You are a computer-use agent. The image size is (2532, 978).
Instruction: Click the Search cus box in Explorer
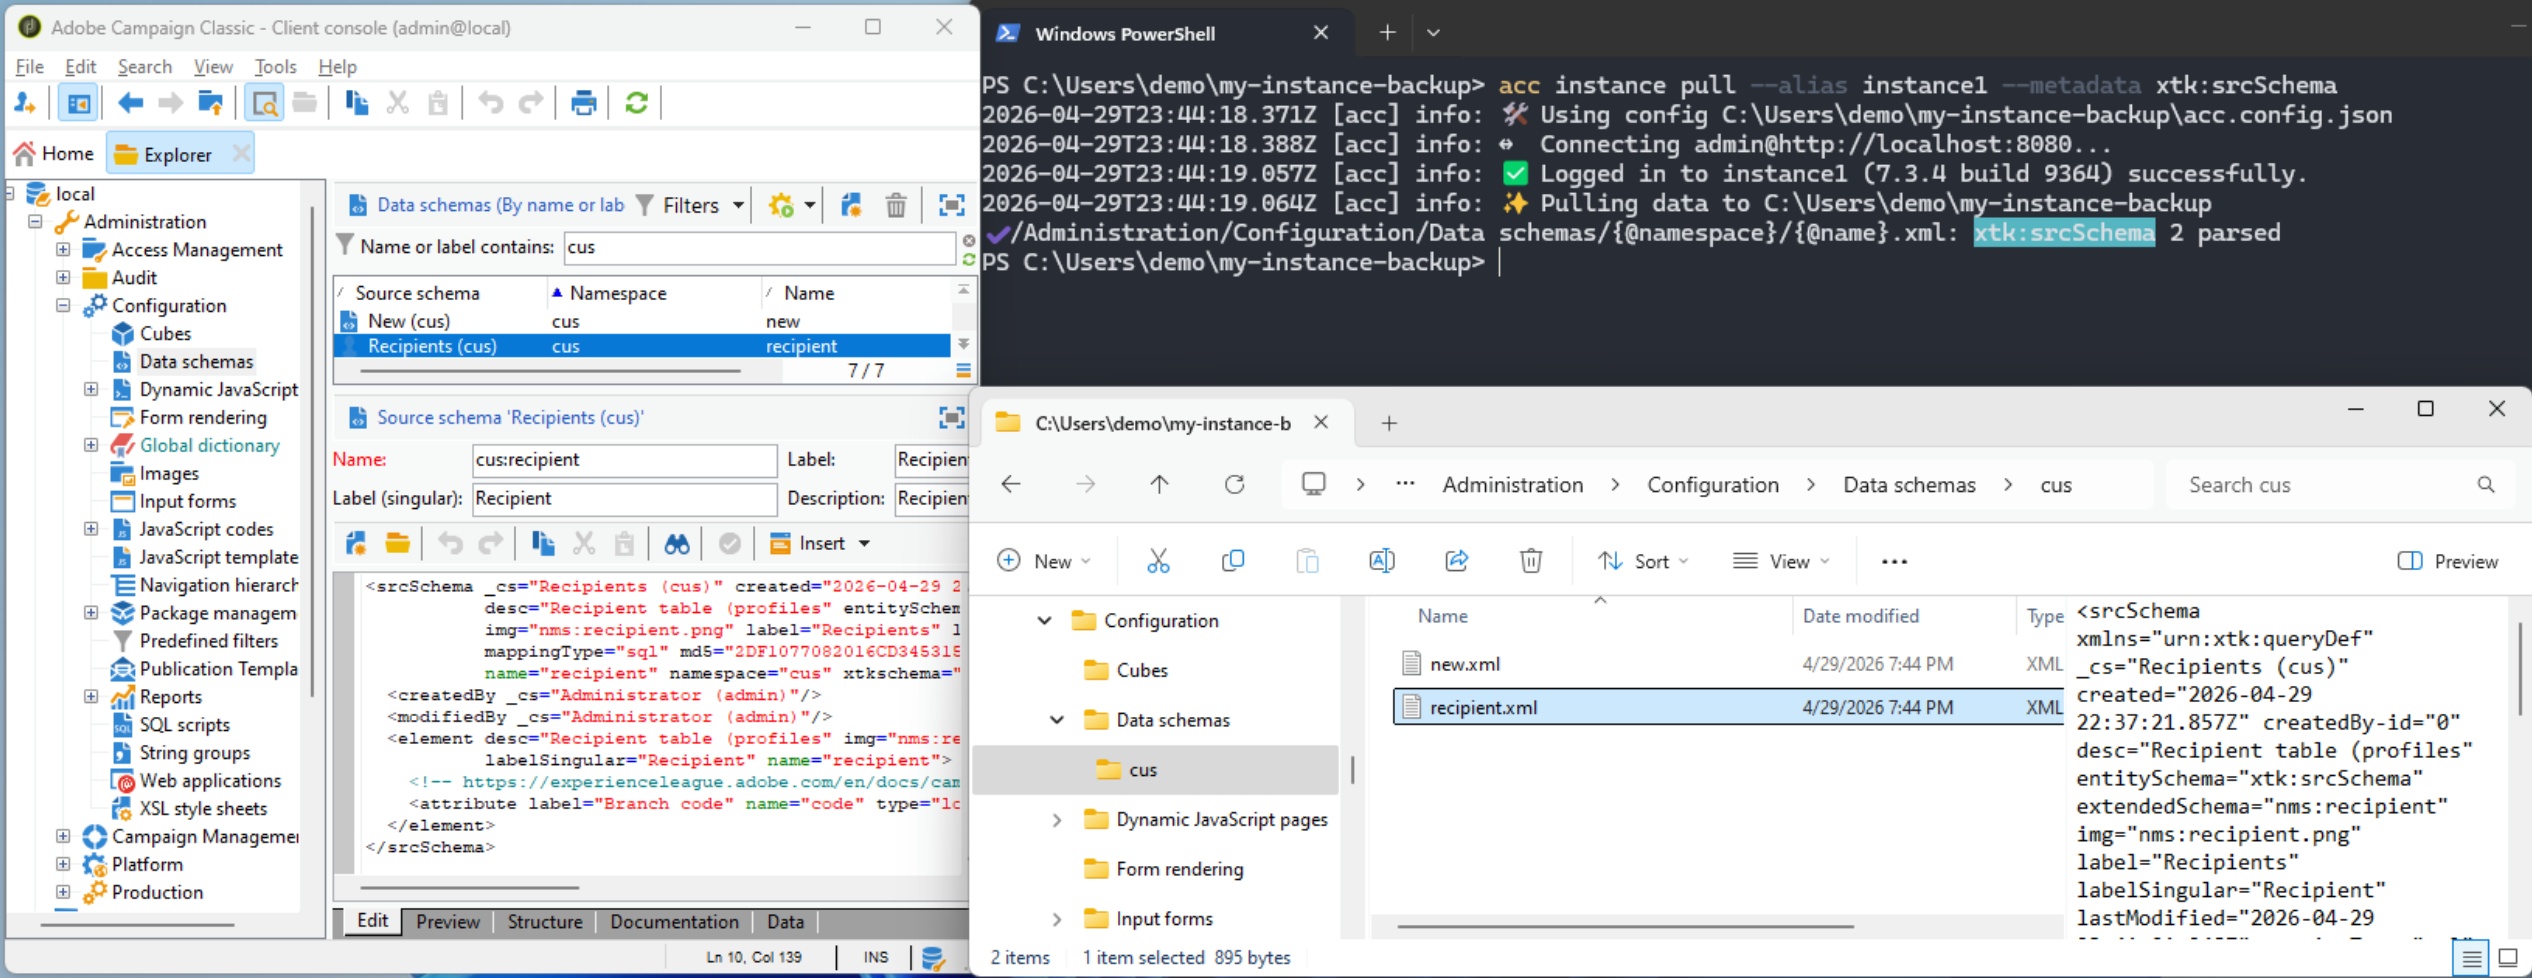(2340, 485)
